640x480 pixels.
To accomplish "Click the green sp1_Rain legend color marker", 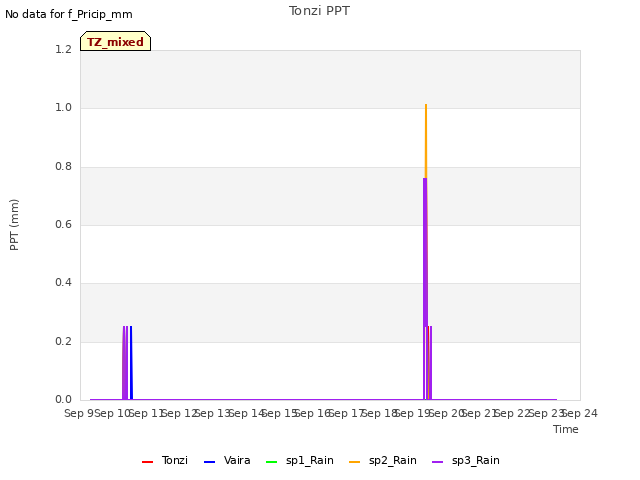I will (x=271, y=462).
